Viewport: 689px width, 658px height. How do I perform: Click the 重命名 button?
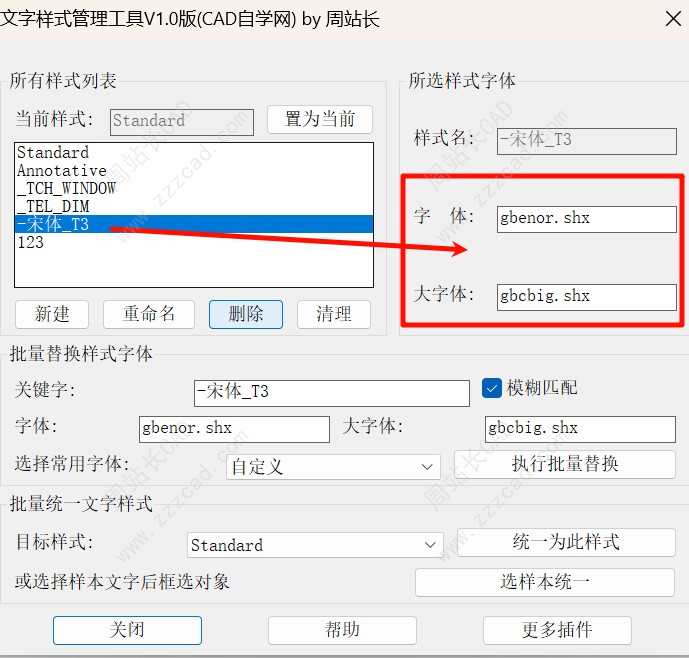[149, 314]
